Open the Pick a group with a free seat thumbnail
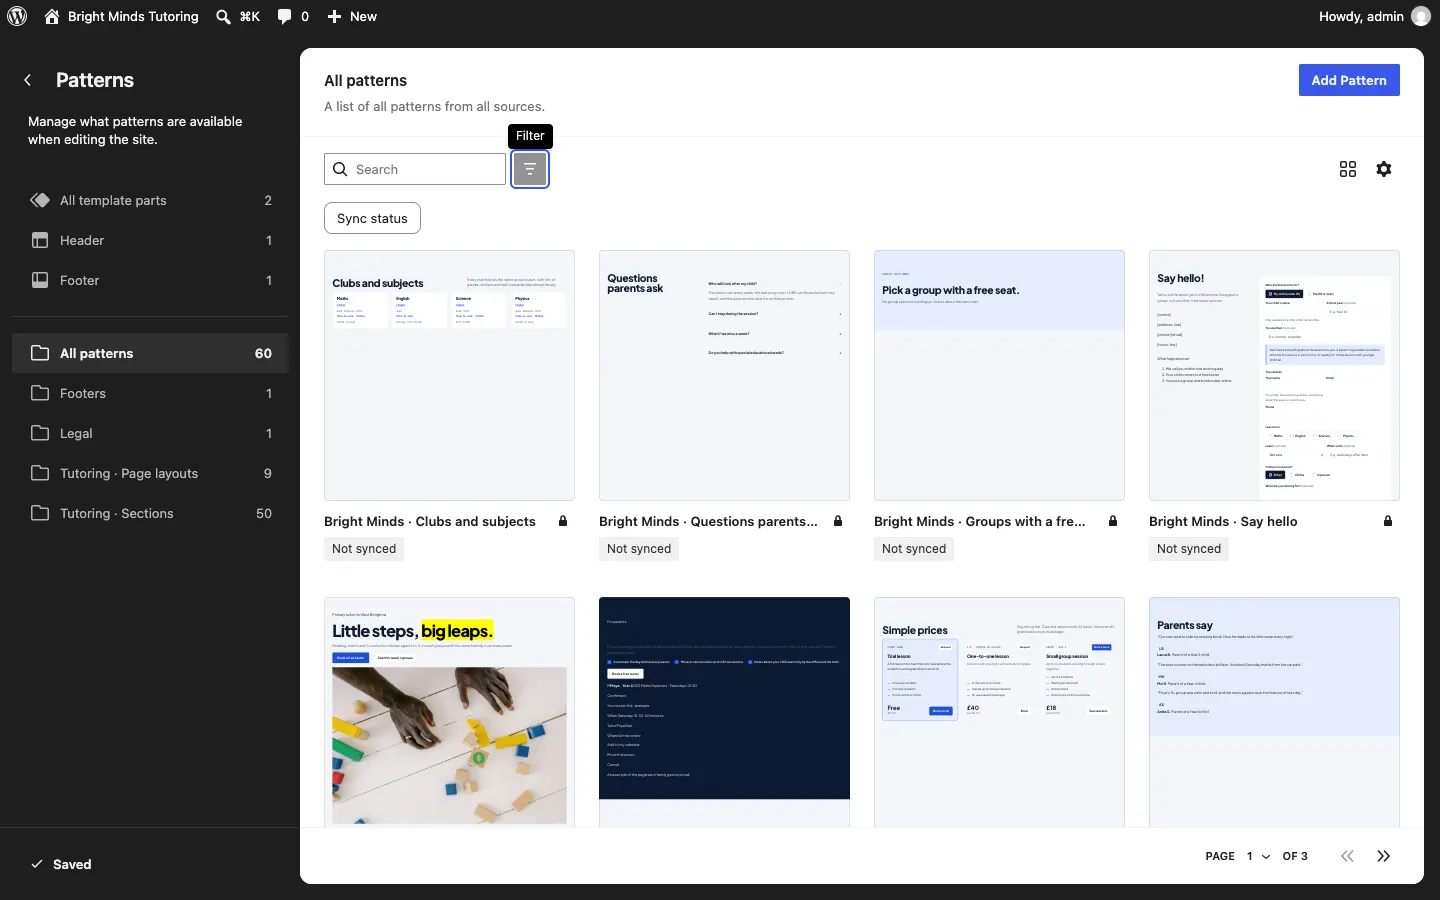This screenshot has width=1440, height=900. [x=999, y=375]
